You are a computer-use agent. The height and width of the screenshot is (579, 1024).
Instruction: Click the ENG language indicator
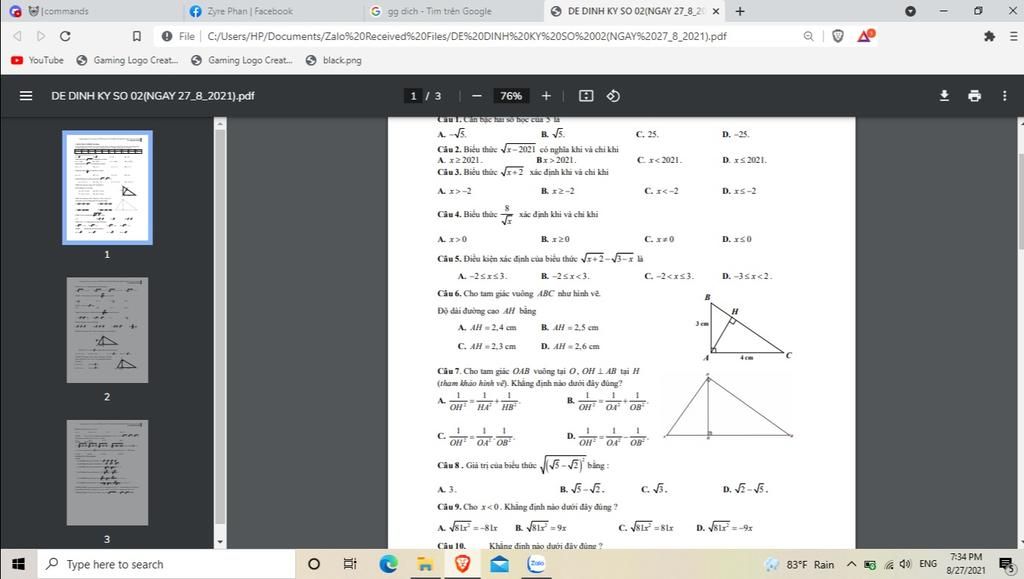(928, 564)
